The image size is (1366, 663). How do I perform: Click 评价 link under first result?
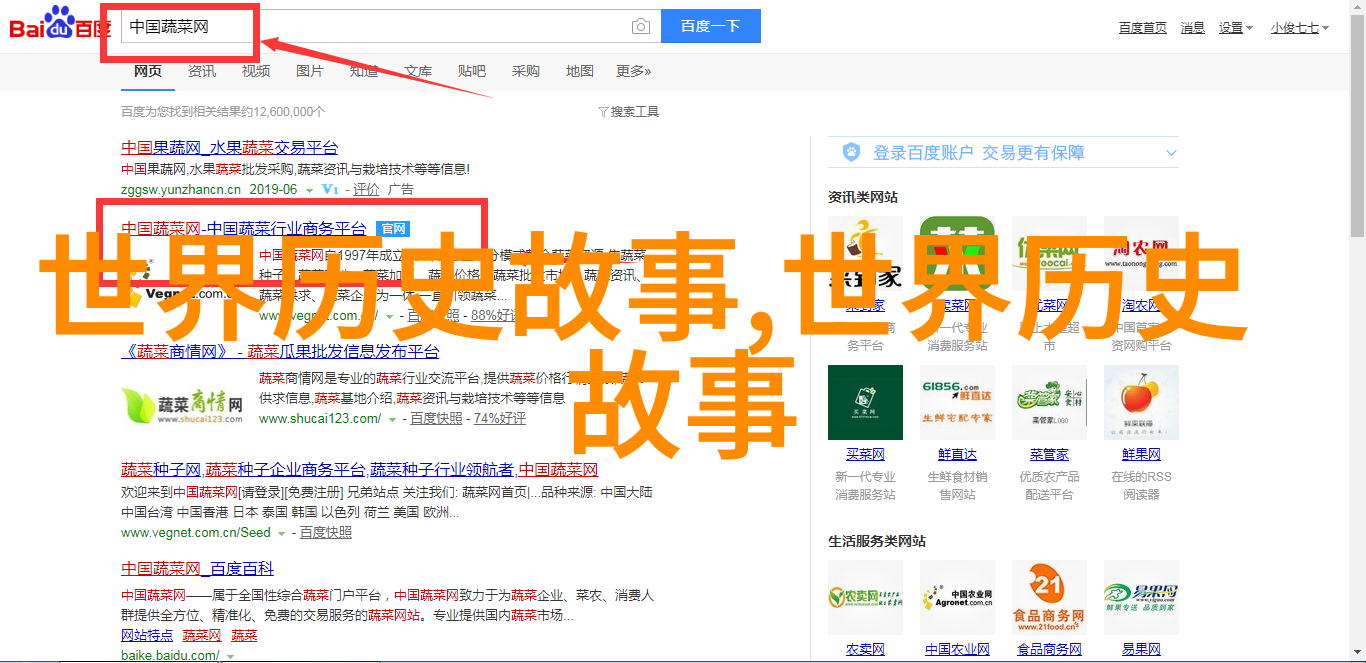pos(366,190)
